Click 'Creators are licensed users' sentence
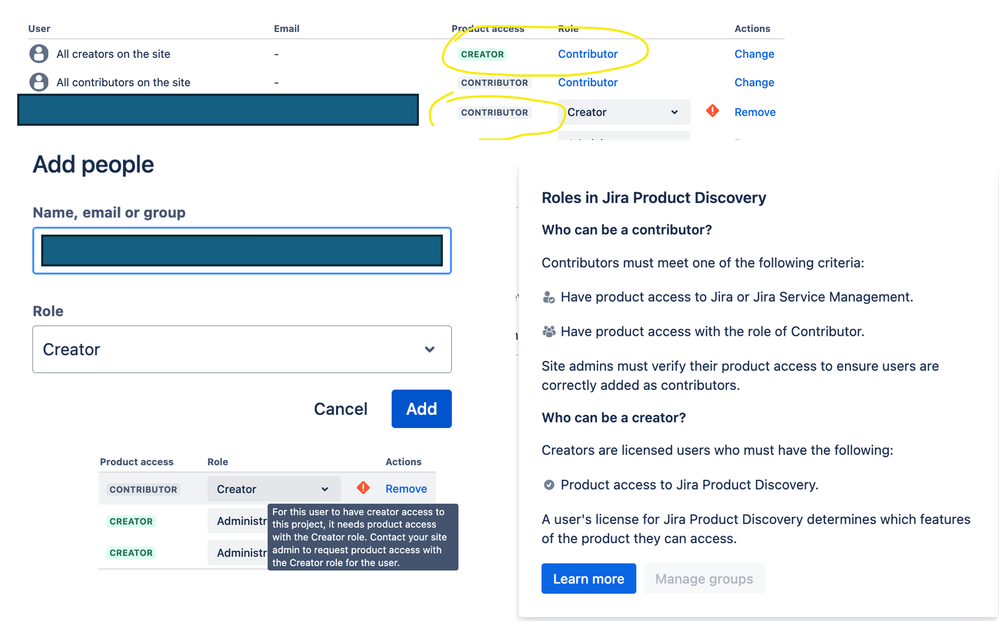The height and width of the screenshot is (622, 999). (717, 450)
